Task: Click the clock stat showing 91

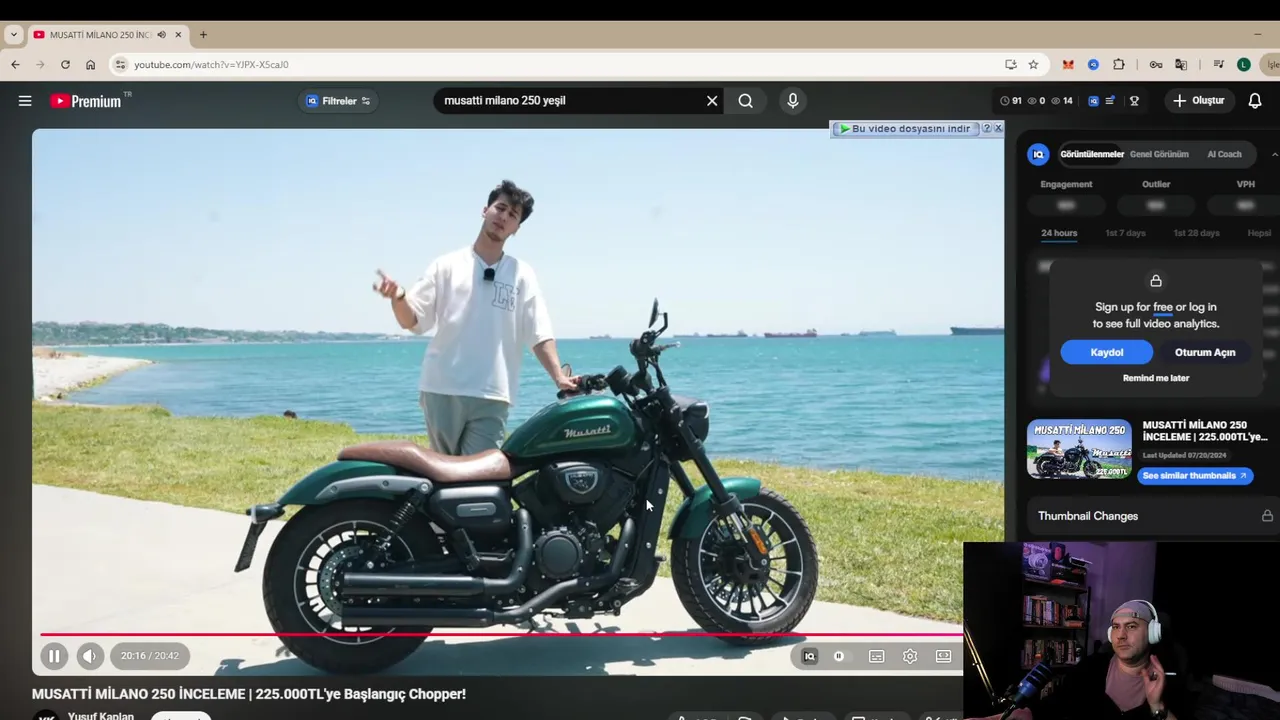Action: tap(1011, 101)
